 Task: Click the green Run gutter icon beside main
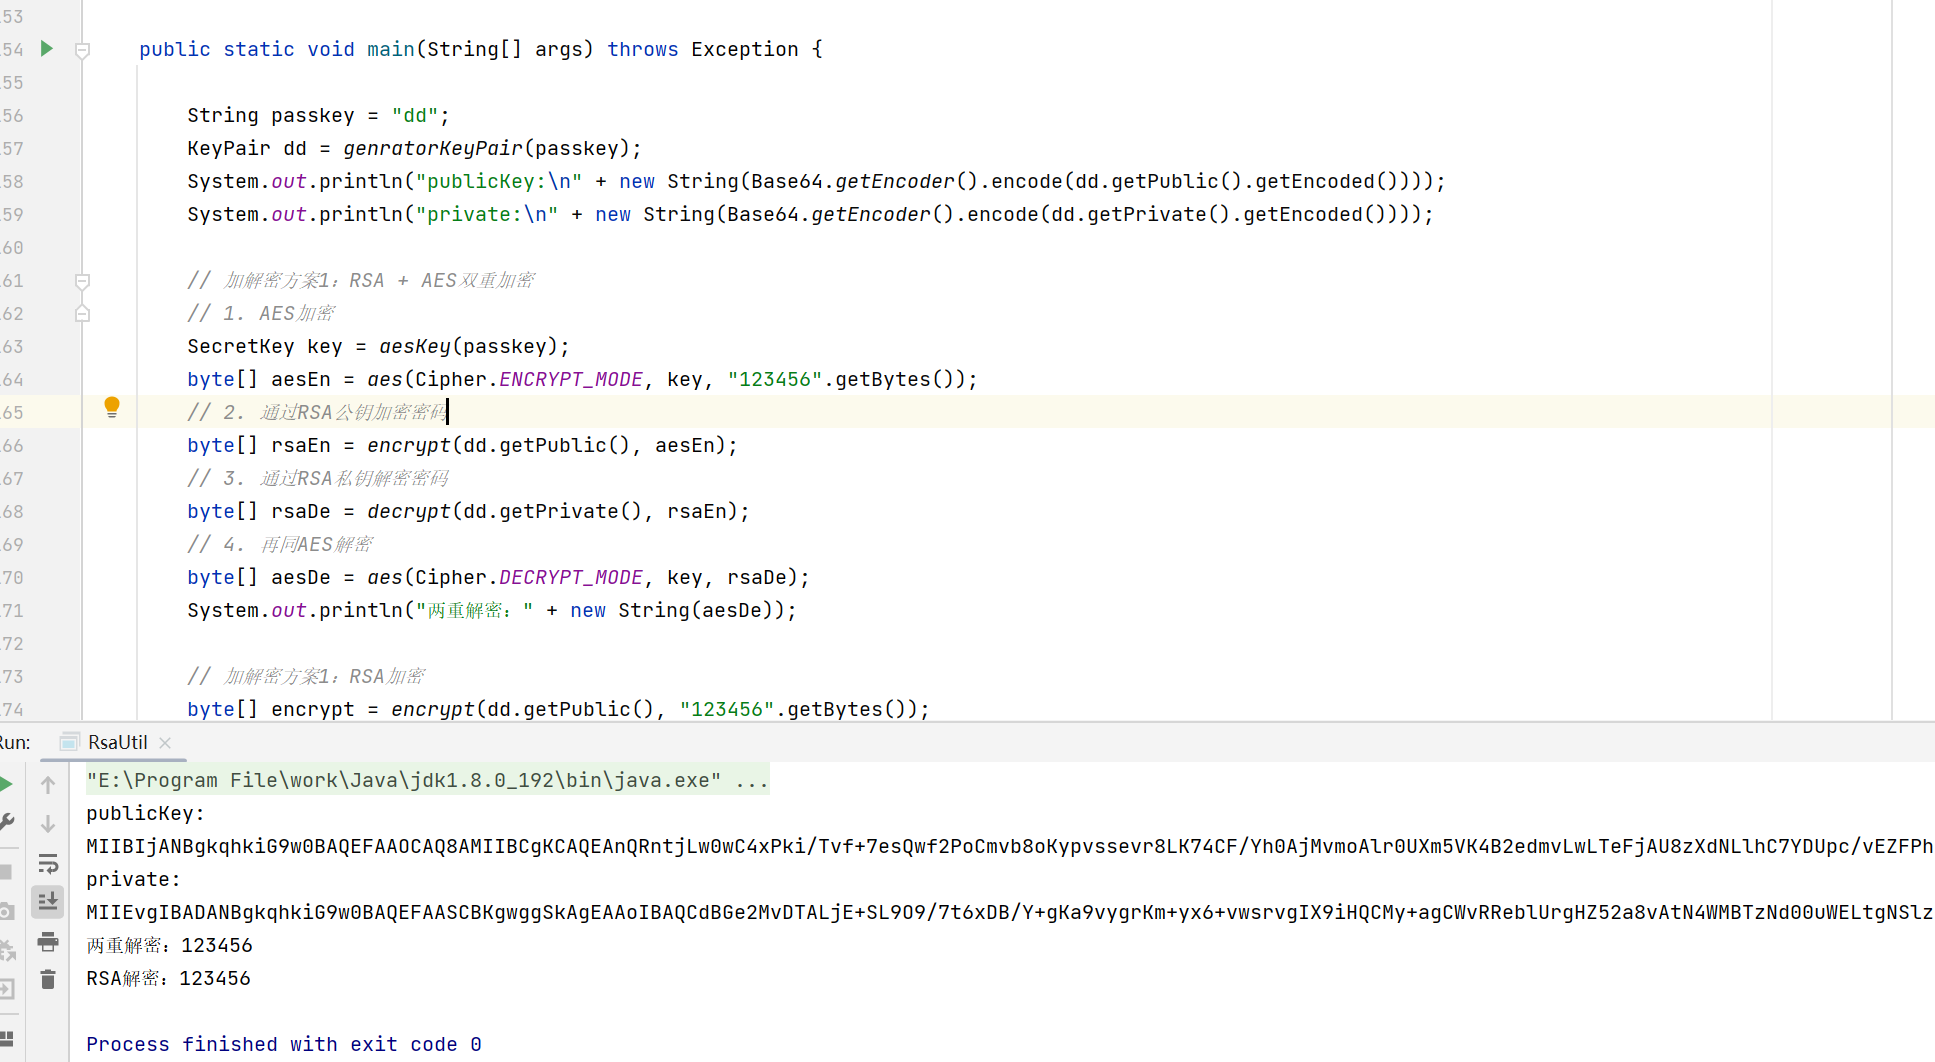pos(46,48)
